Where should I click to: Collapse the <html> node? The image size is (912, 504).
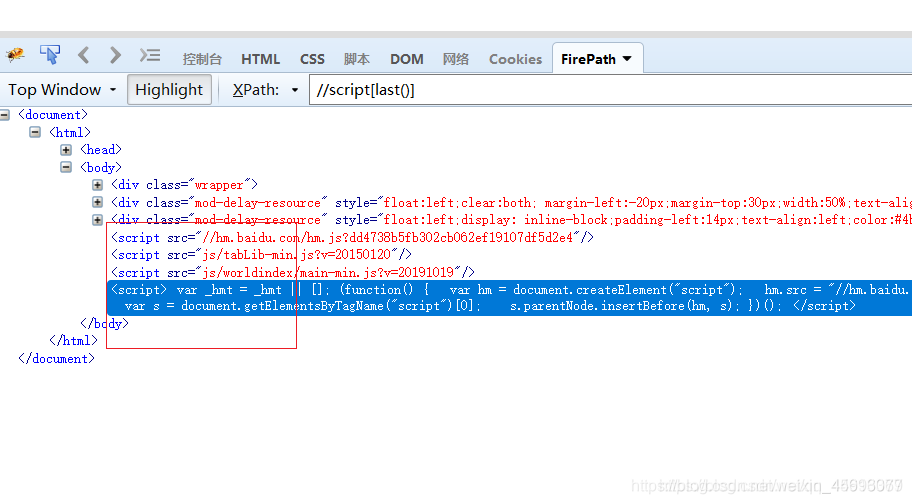[x=35, y=133]
